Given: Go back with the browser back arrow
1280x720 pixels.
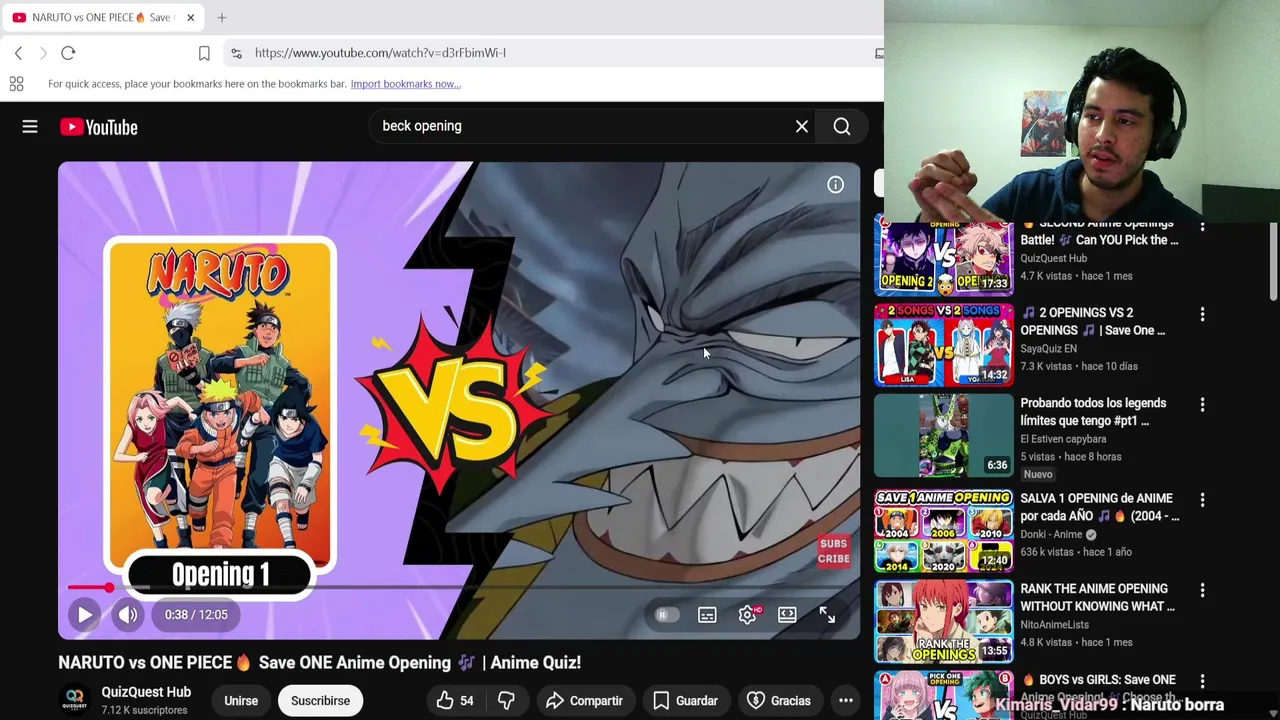Looking at the screenshot, I should point(18,53).
